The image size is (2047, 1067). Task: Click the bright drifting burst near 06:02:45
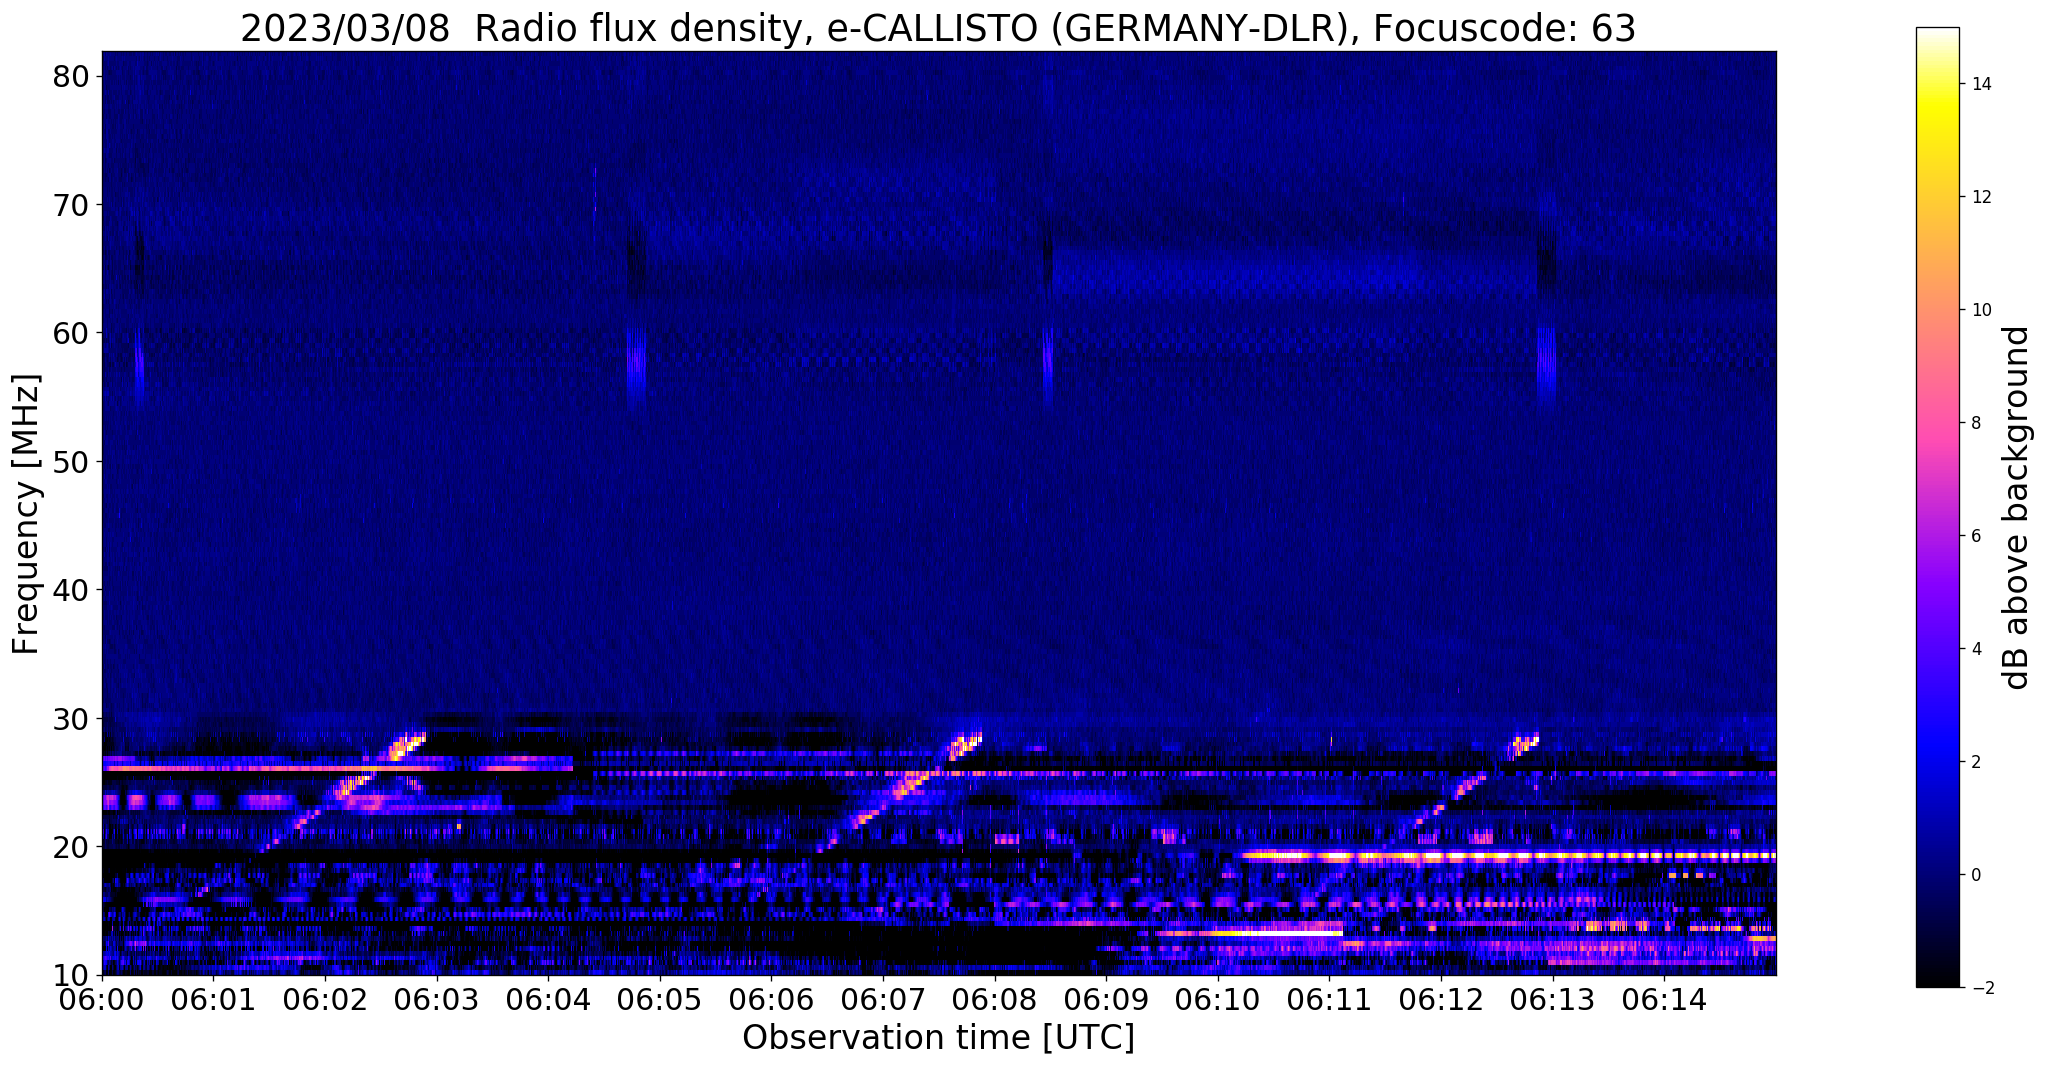pos(405,746)
